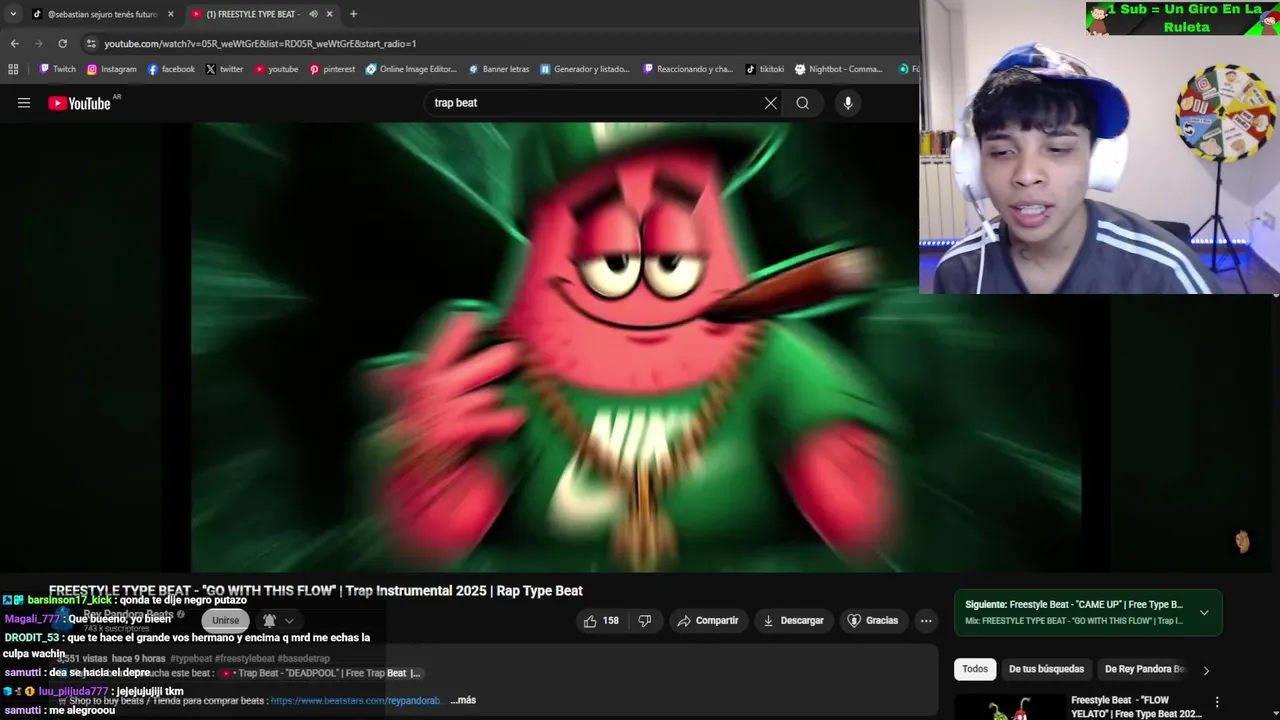Open the youtube bookmark

click(276, 69)
